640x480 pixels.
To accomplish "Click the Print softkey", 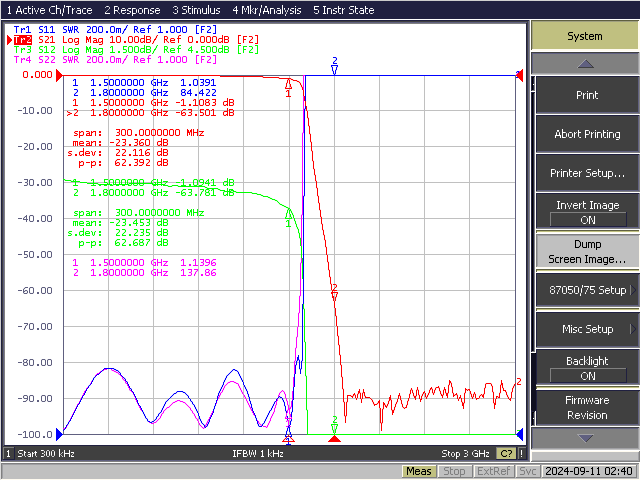I will click(587, 95).
